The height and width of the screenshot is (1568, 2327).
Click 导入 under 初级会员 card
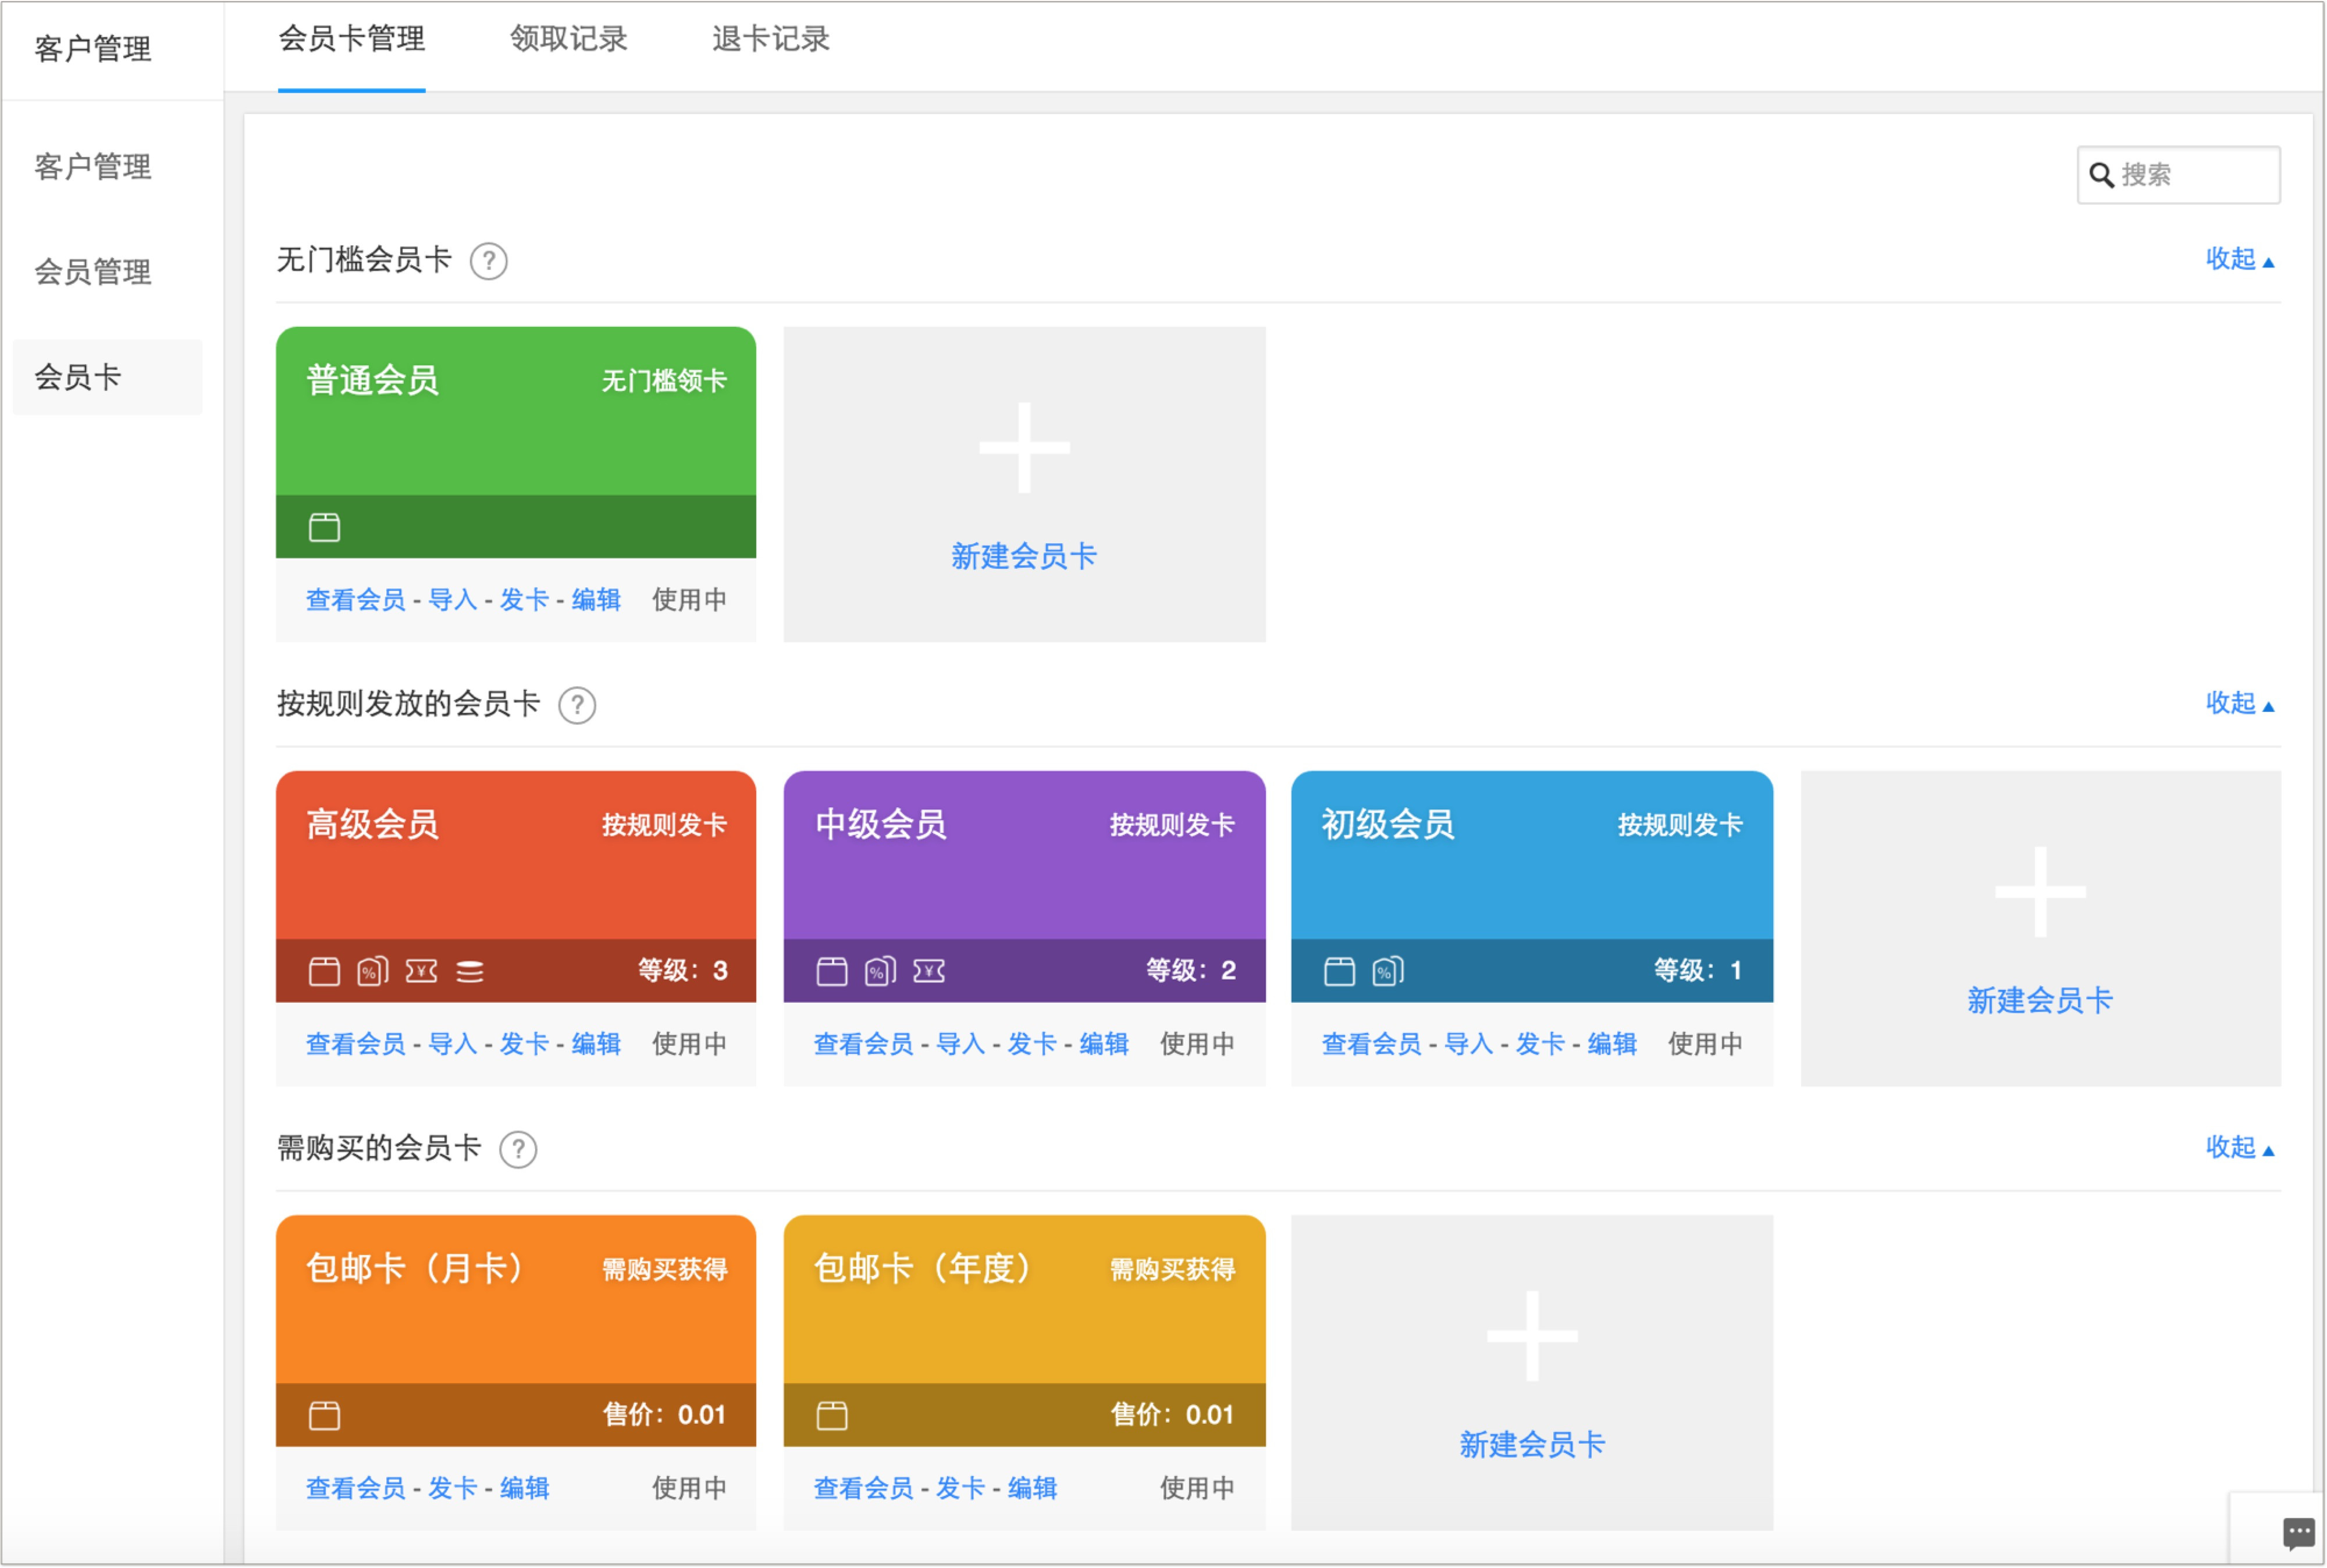[x=1469, y=1044]
